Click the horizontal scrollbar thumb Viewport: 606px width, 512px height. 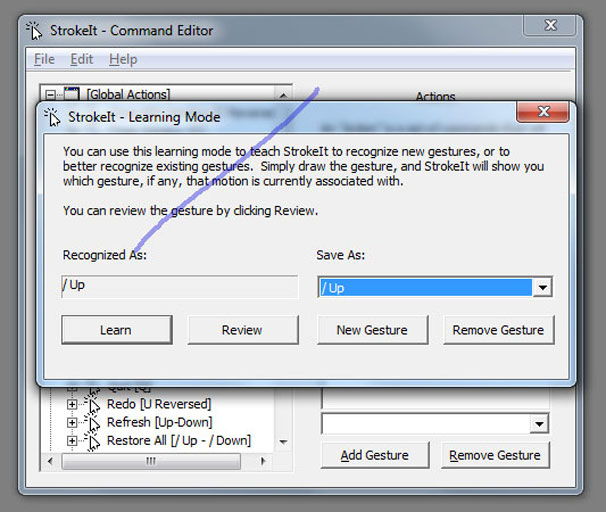[151, 461]
